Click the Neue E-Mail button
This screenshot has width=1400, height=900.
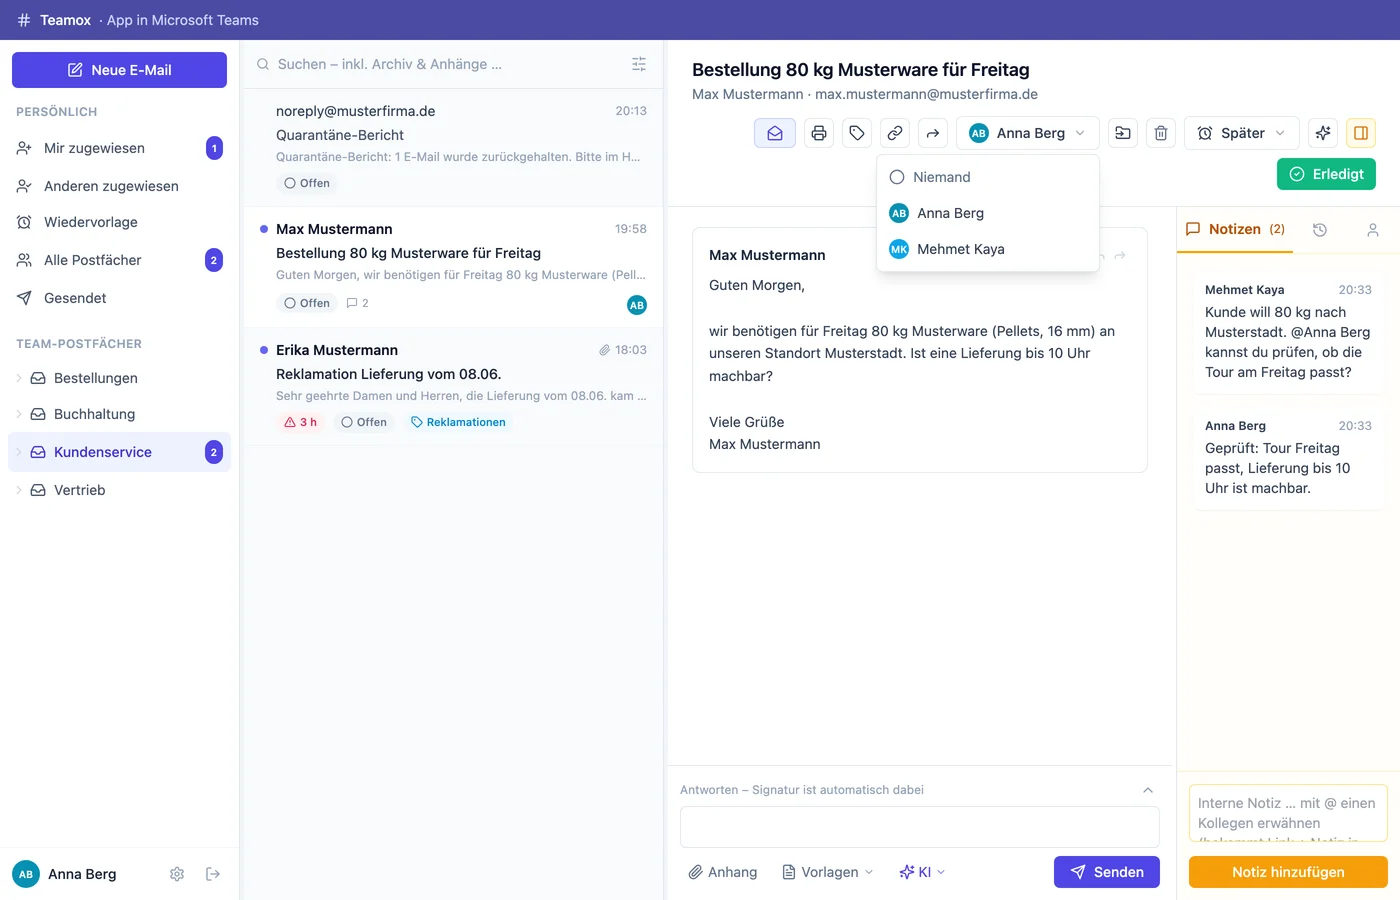[119, 70]
